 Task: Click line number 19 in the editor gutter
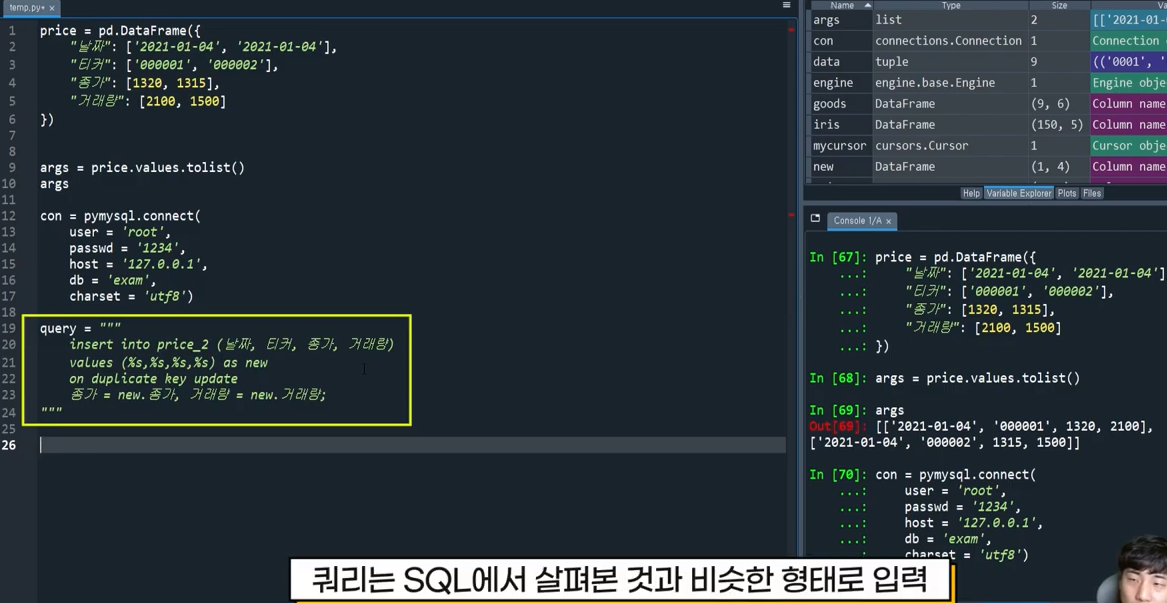pyautogui.click(x=9, y=328)
